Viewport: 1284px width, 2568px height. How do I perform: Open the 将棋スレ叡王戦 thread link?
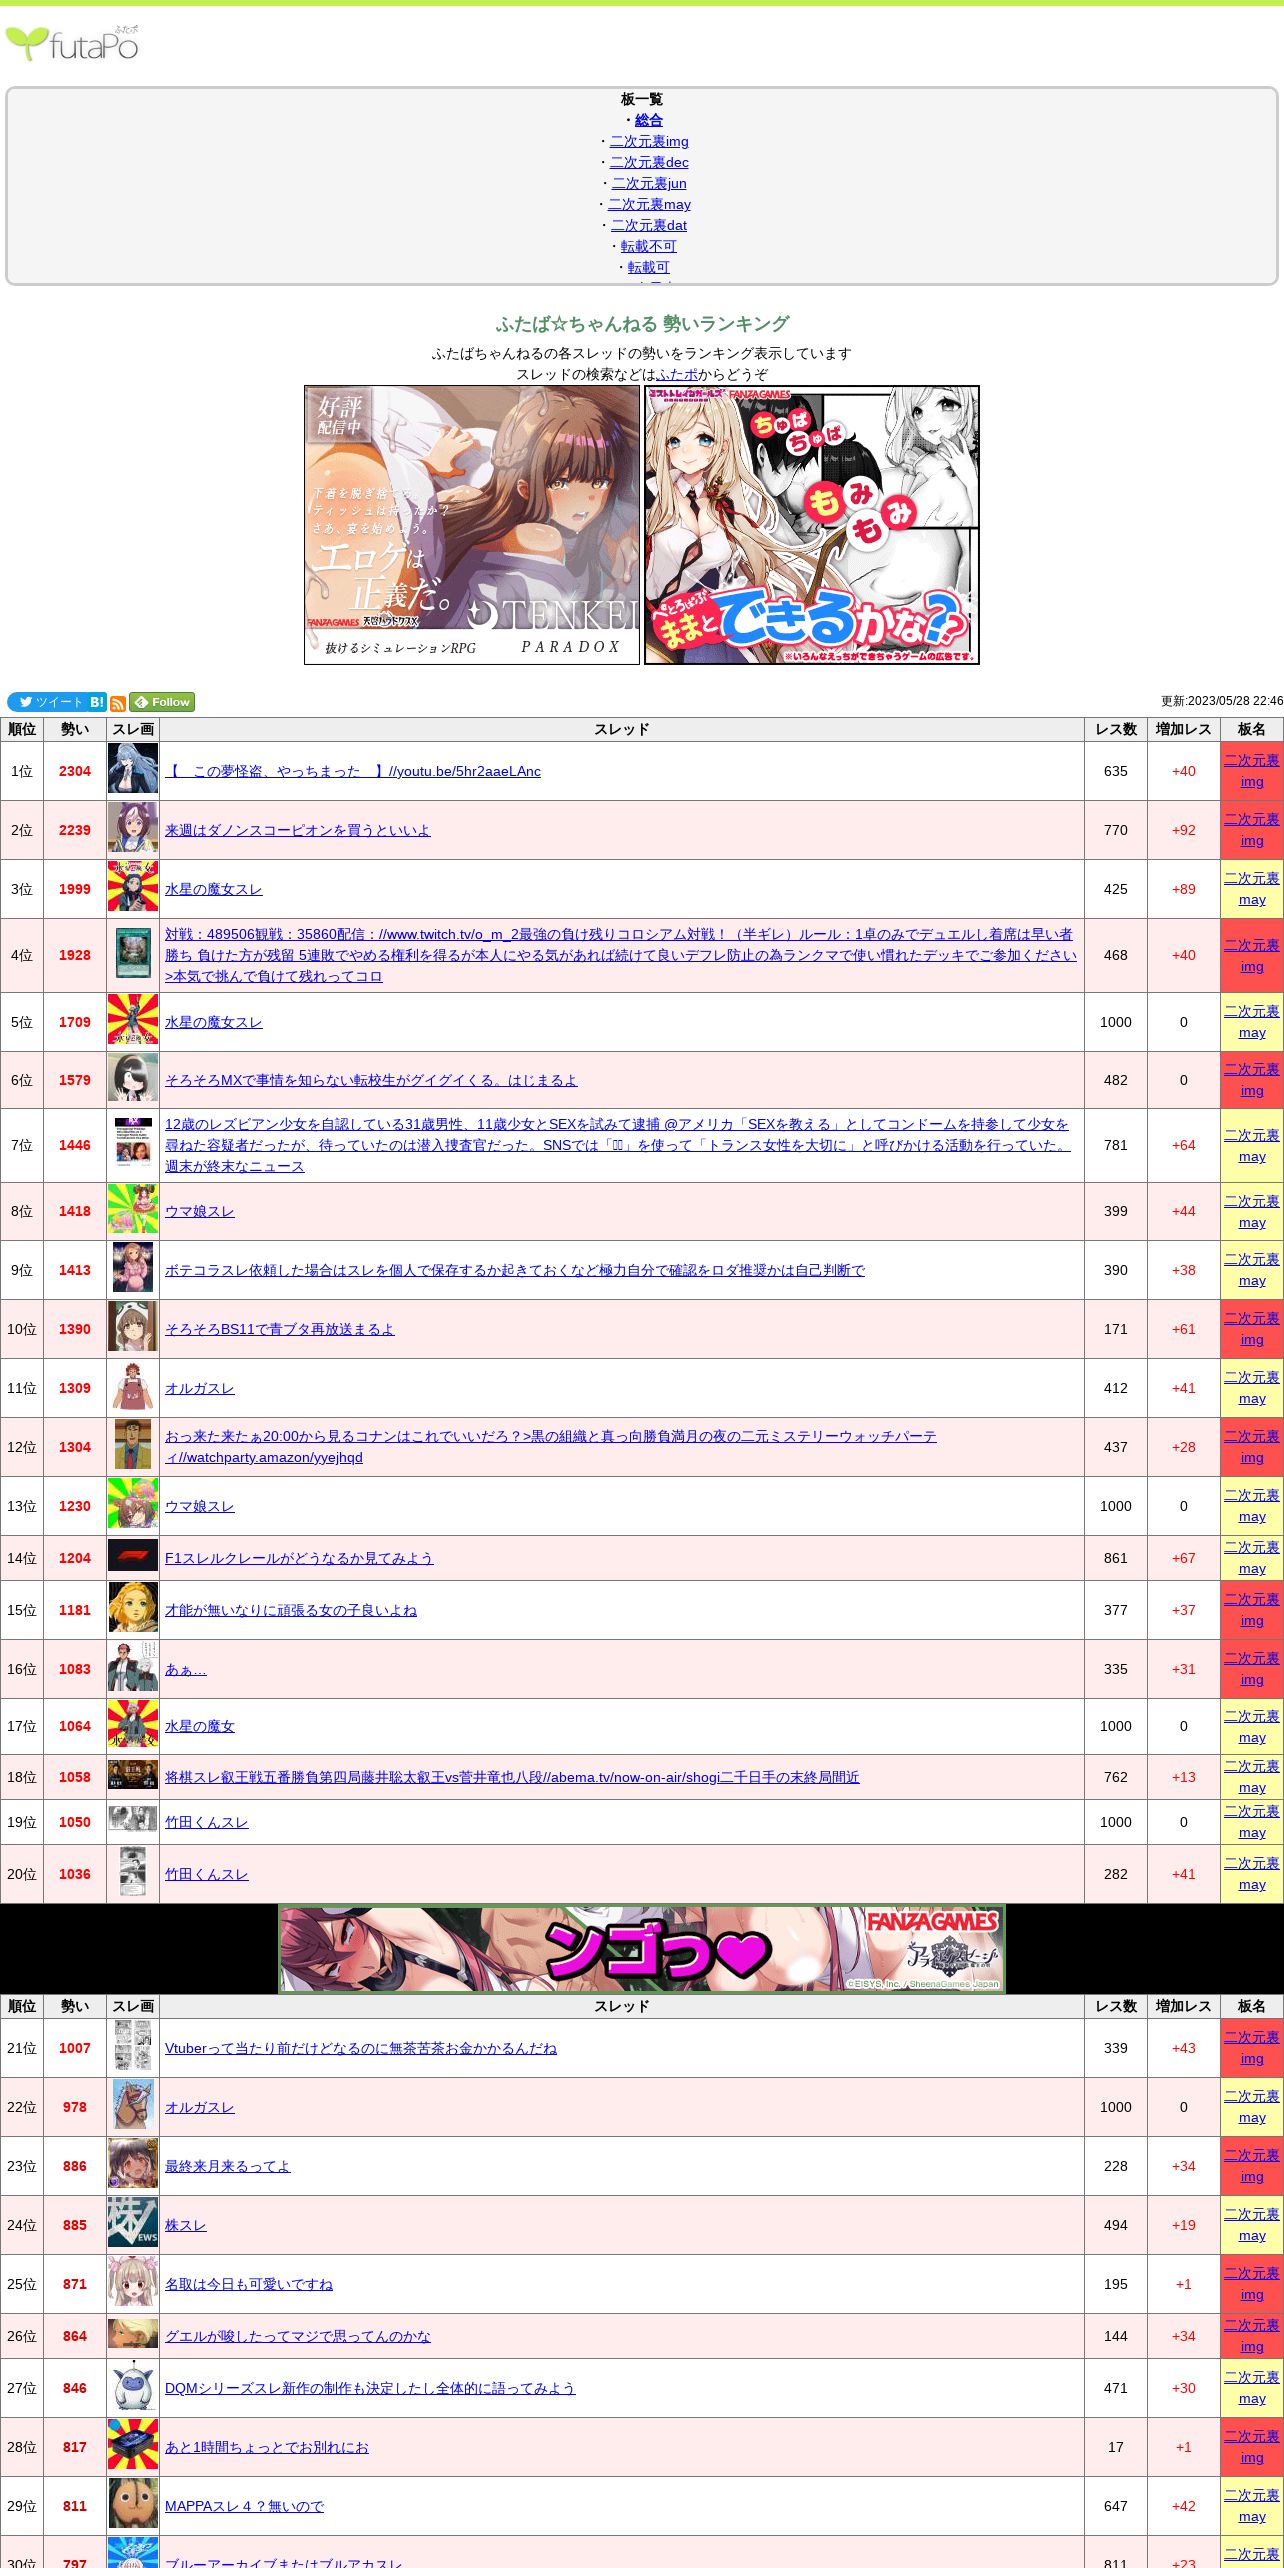(x=512, y=1777)
